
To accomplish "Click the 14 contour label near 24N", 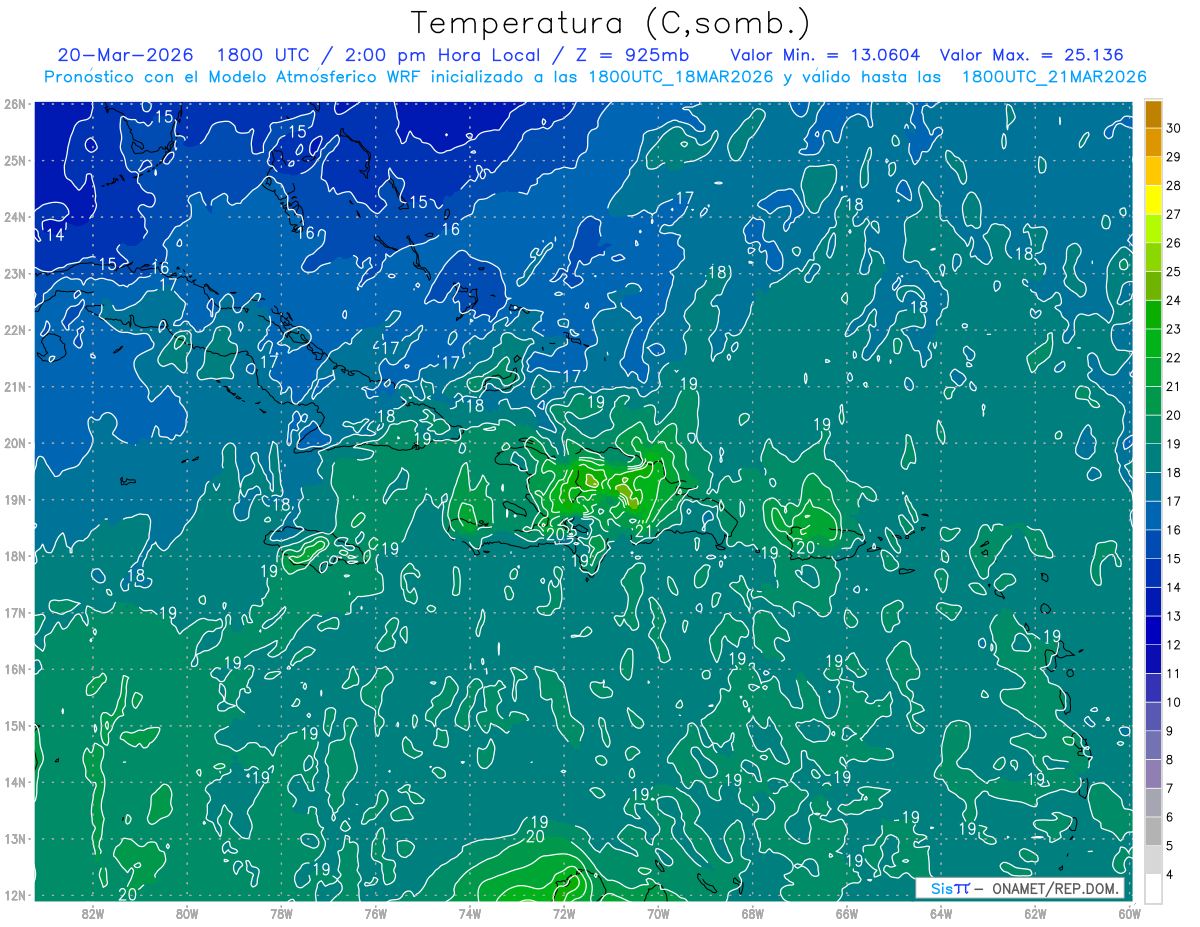I will click(x=56, y=235).
